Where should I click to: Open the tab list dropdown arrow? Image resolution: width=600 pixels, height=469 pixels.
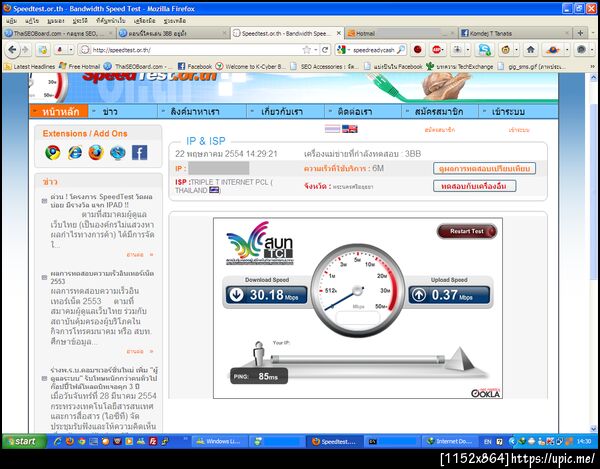593,33
